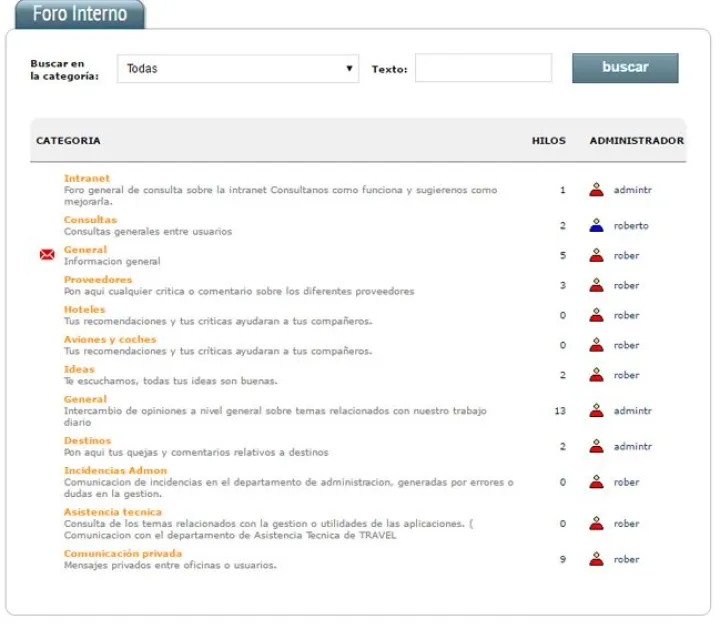Click the user icon in the Hoteles row
Viewport: 720px width, 629px height.
597,315
